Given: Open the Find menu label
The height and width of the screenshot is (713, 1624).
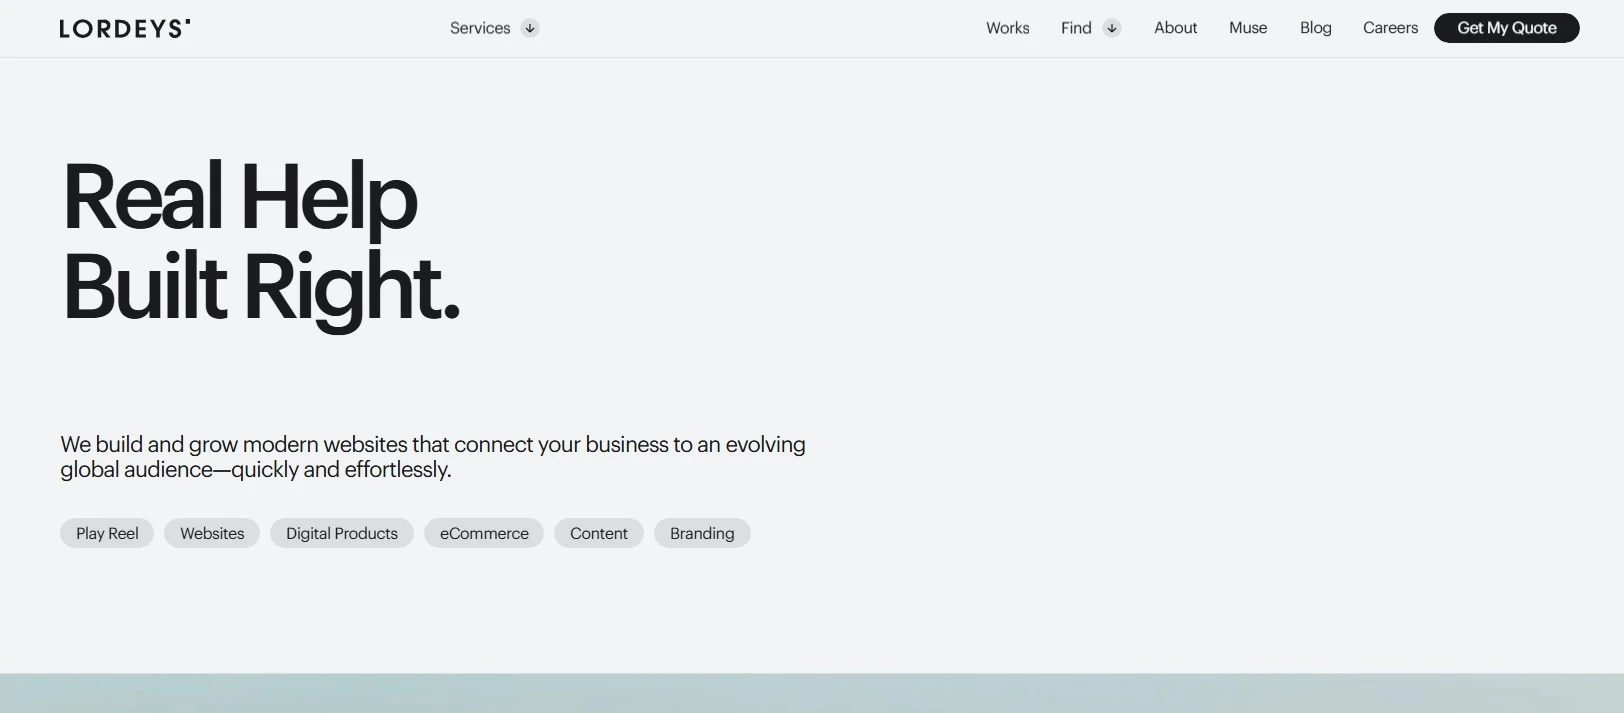Looking at the screenshot, I should tap(1076, 28).
